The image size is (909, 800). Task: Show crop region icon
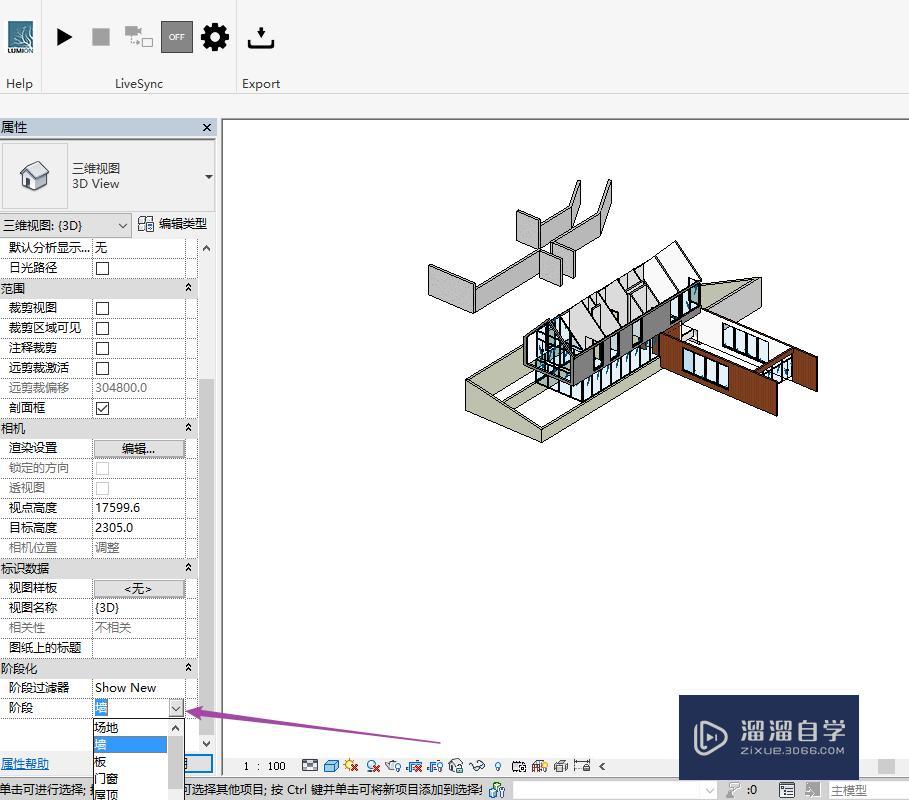tap(435, 766)
